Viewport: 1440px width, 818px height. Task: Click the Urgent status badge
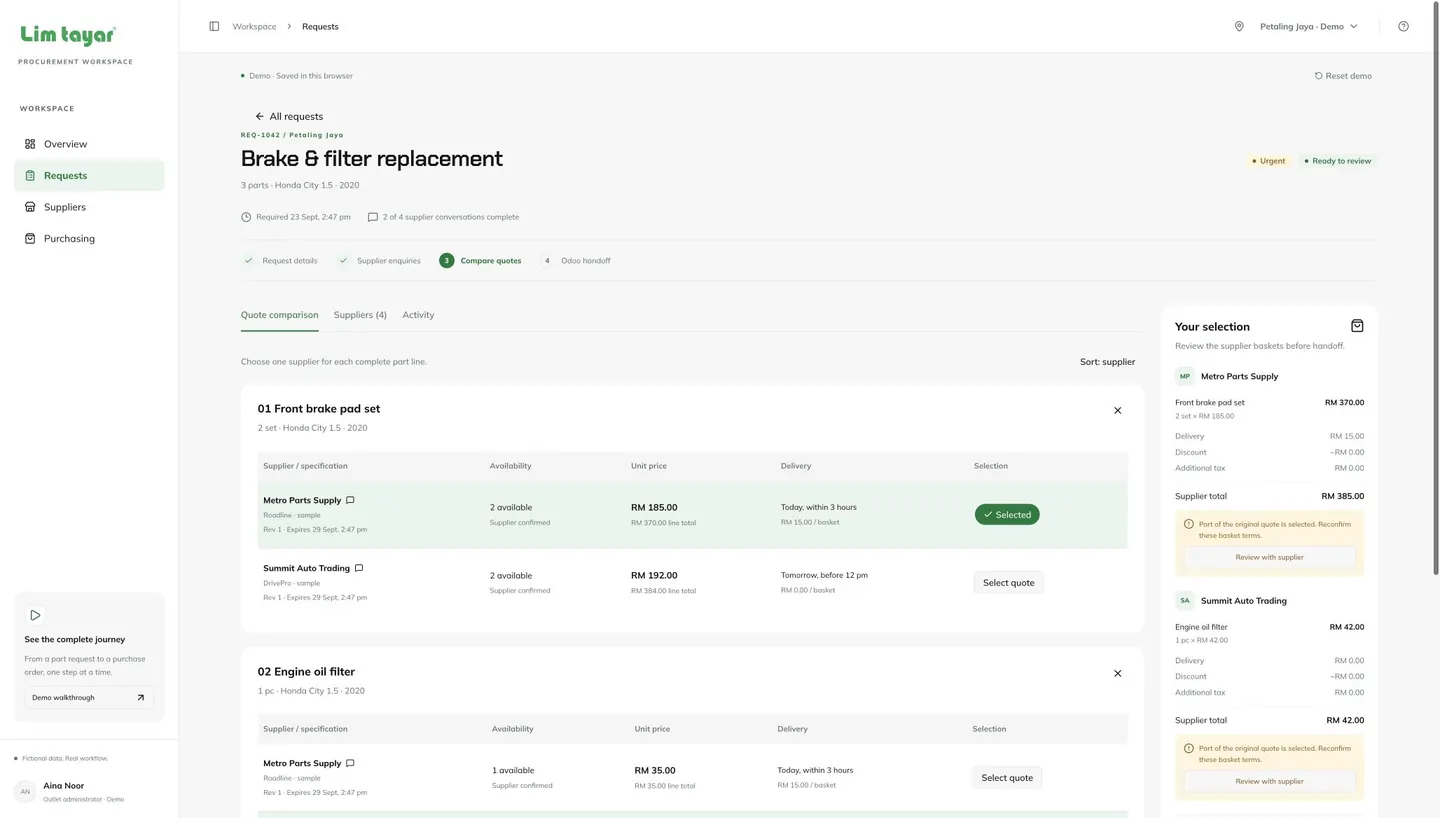(1268, 161)
